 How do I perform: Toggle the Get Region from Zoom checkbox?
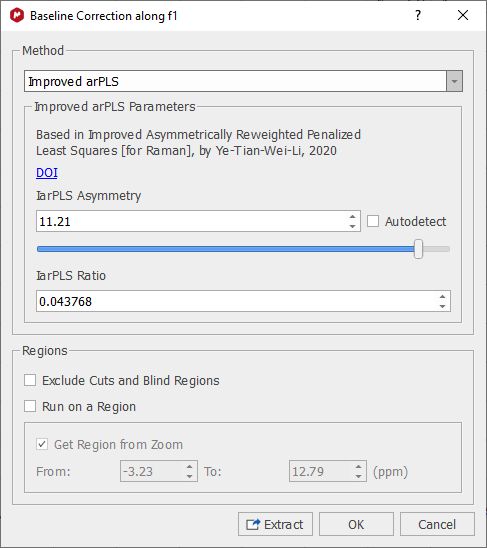coord(42,445)
